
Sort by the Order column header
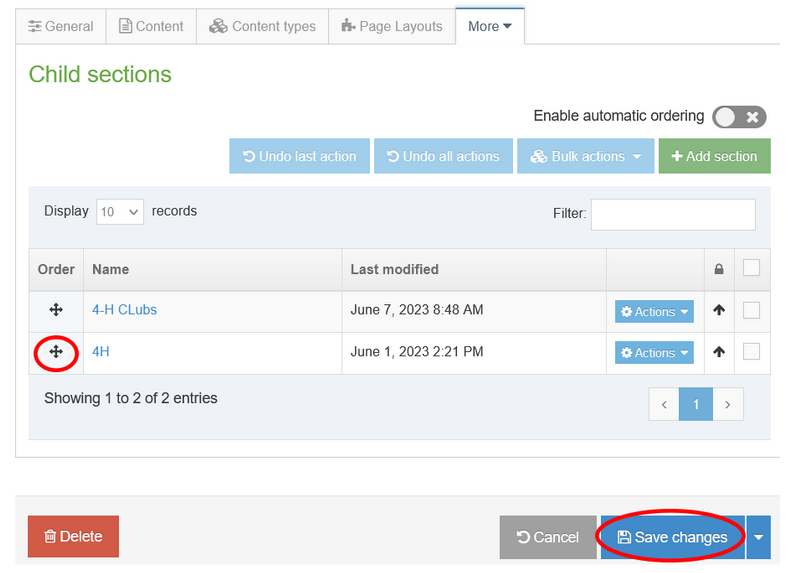[x=56, y=270]
